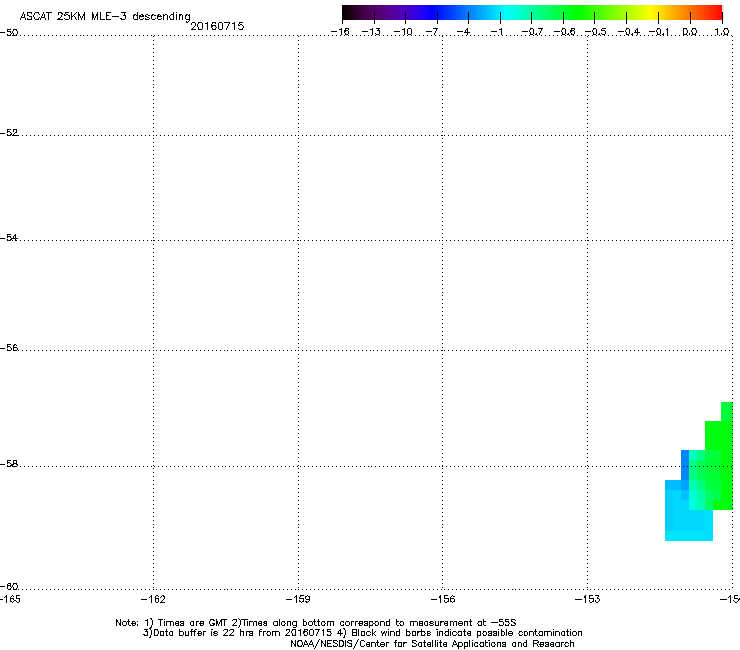Click the '-16' color scale label
Screen dimensions: 740x650
(340, 32)
